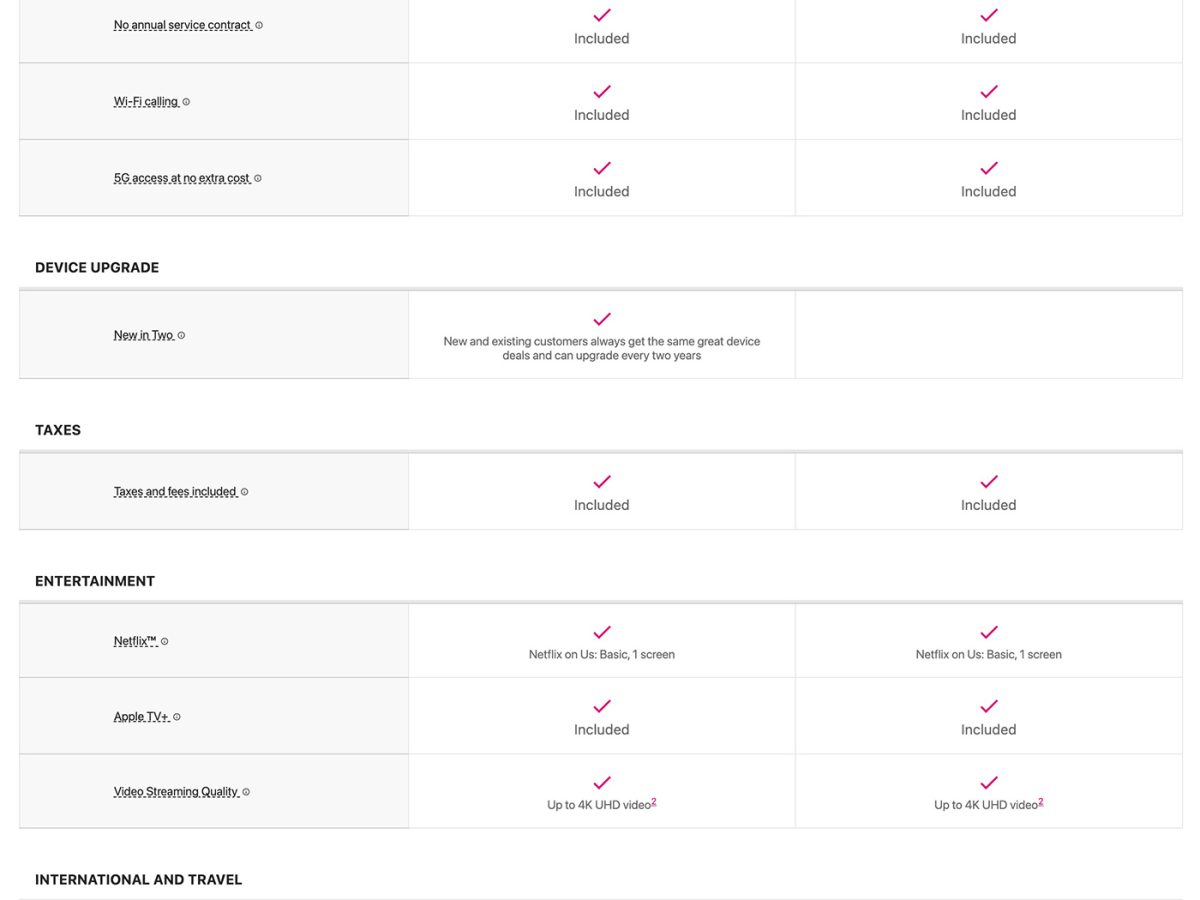Image resolution: width=1200 pixels, height=900 pixels.
Task: Click info icon beside Taxes and fees included
Action: point(244,492)
